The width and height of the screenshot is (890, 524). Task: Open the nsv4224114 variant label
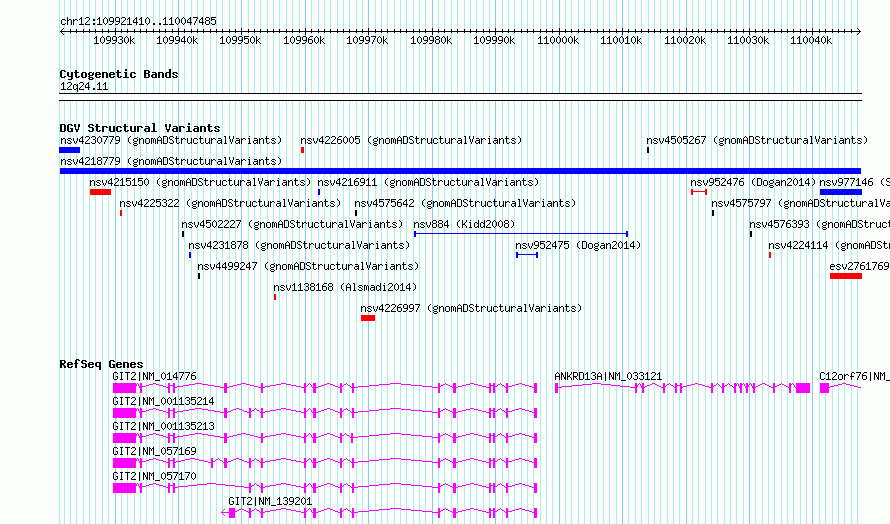[829, 245]
